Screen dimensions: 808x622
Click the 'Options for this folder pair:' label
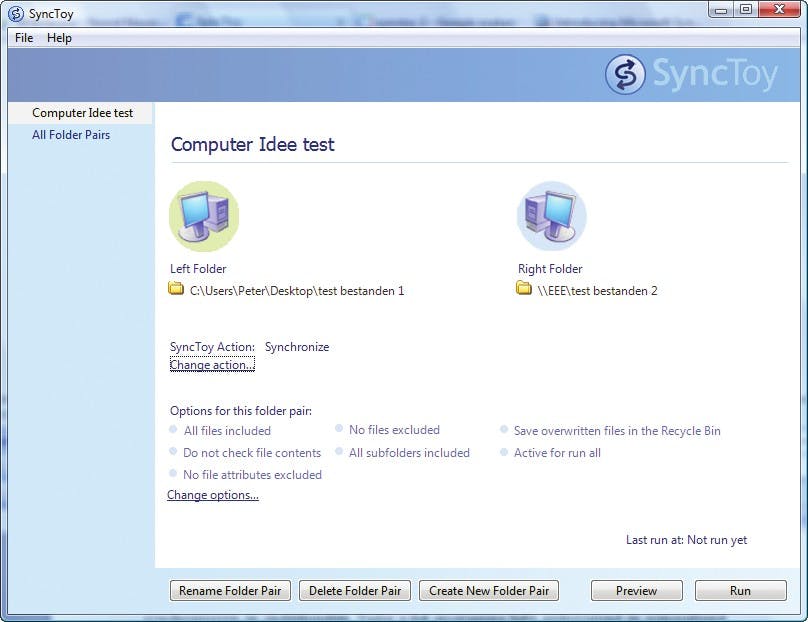click(241, 411)
